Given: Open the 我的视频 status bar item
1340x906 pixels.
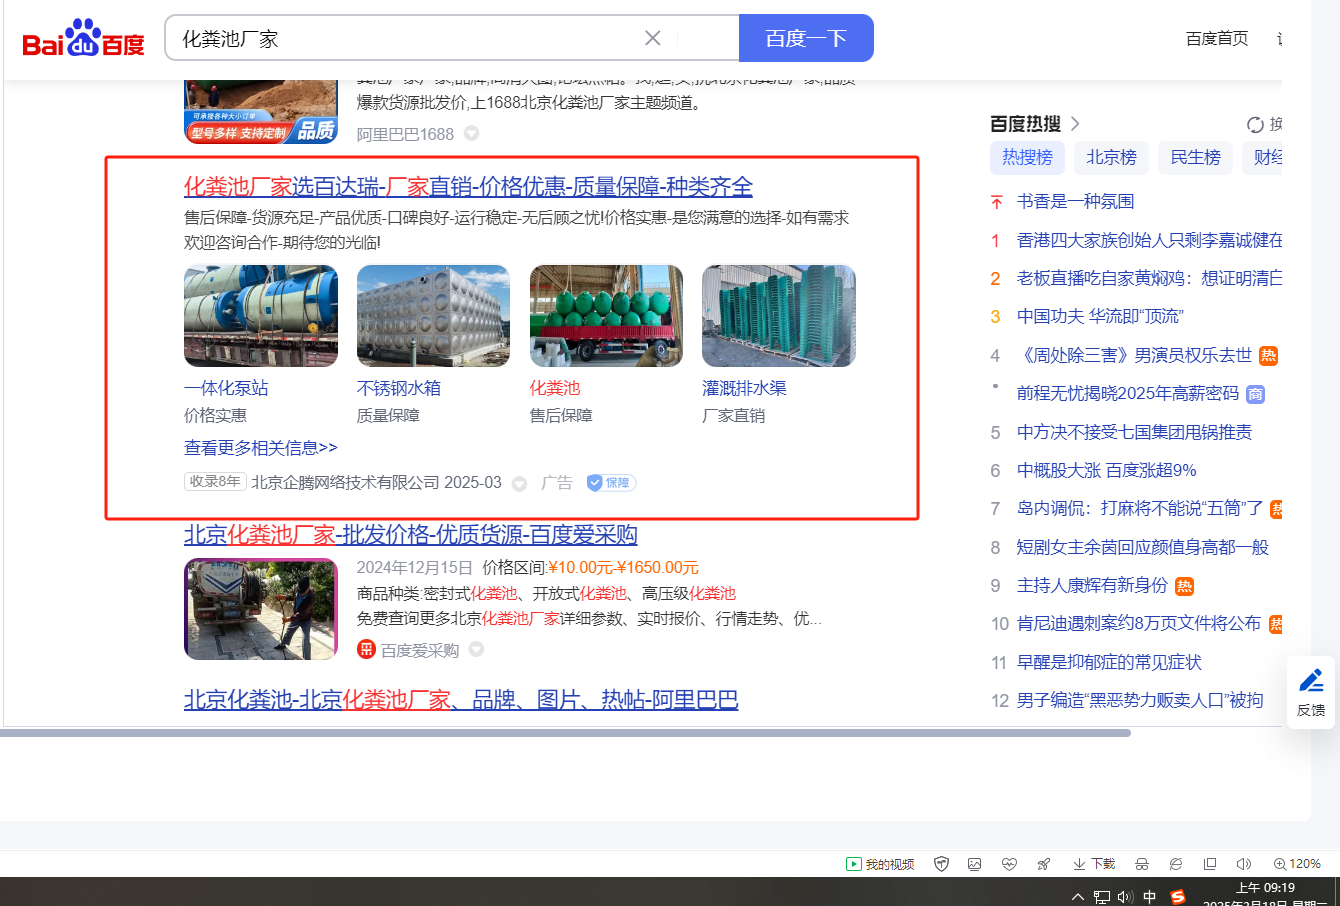Looking at the screenshot, I should click(880, 864).
